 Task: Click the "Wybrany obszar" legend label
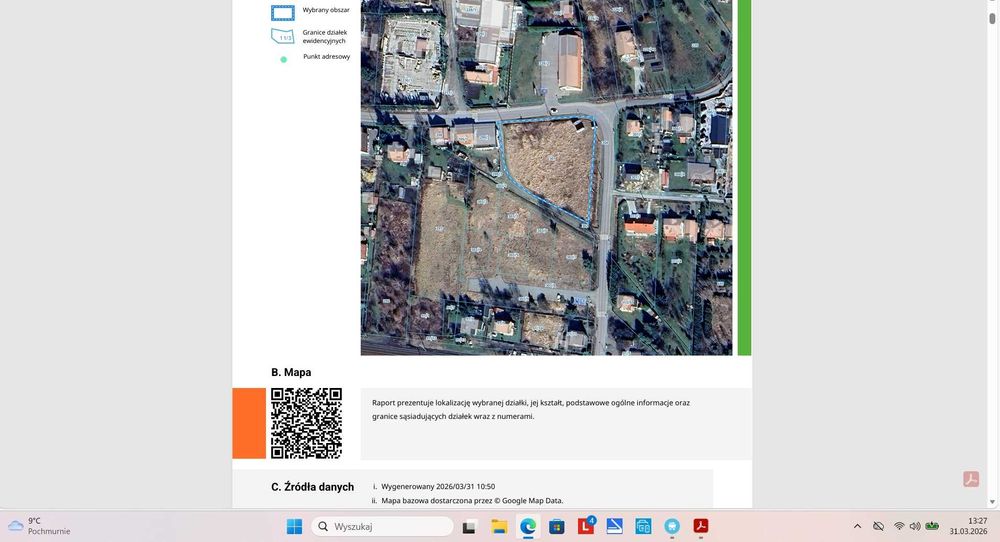(x=326, y=10)
